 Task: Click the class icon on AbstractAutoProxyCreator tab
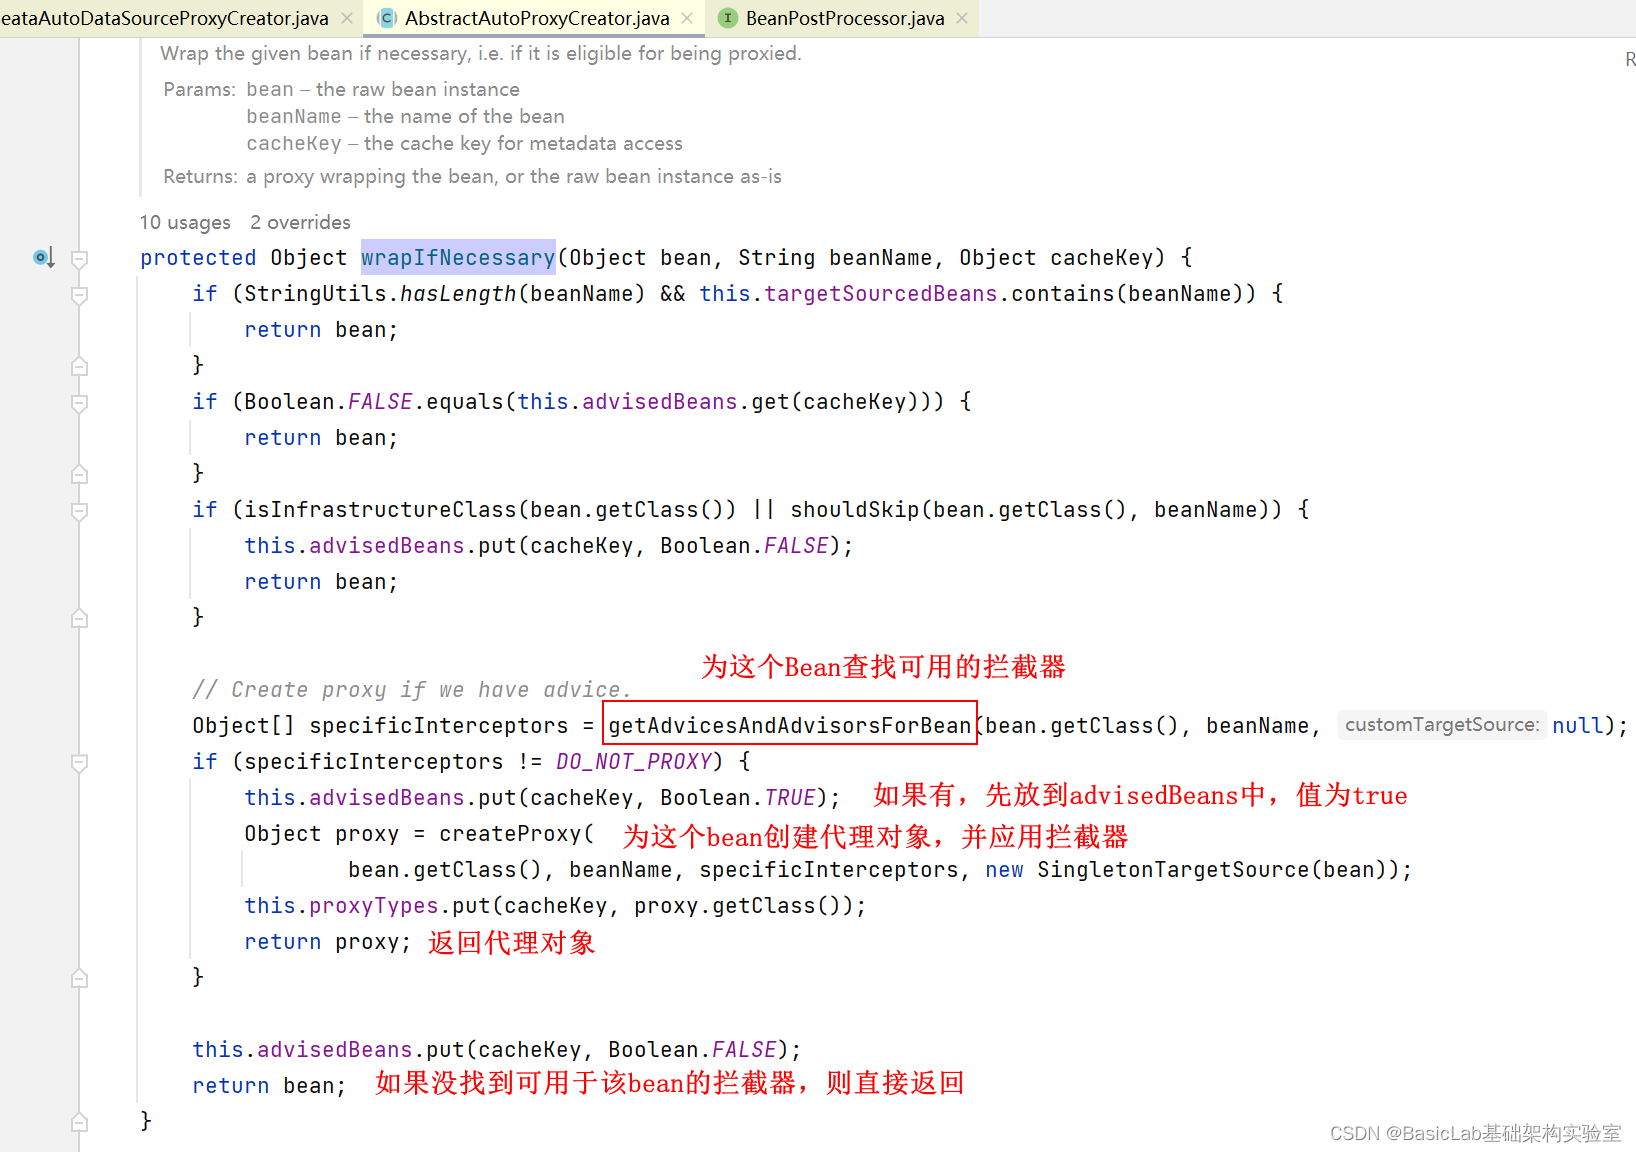[x=387, y=18]
